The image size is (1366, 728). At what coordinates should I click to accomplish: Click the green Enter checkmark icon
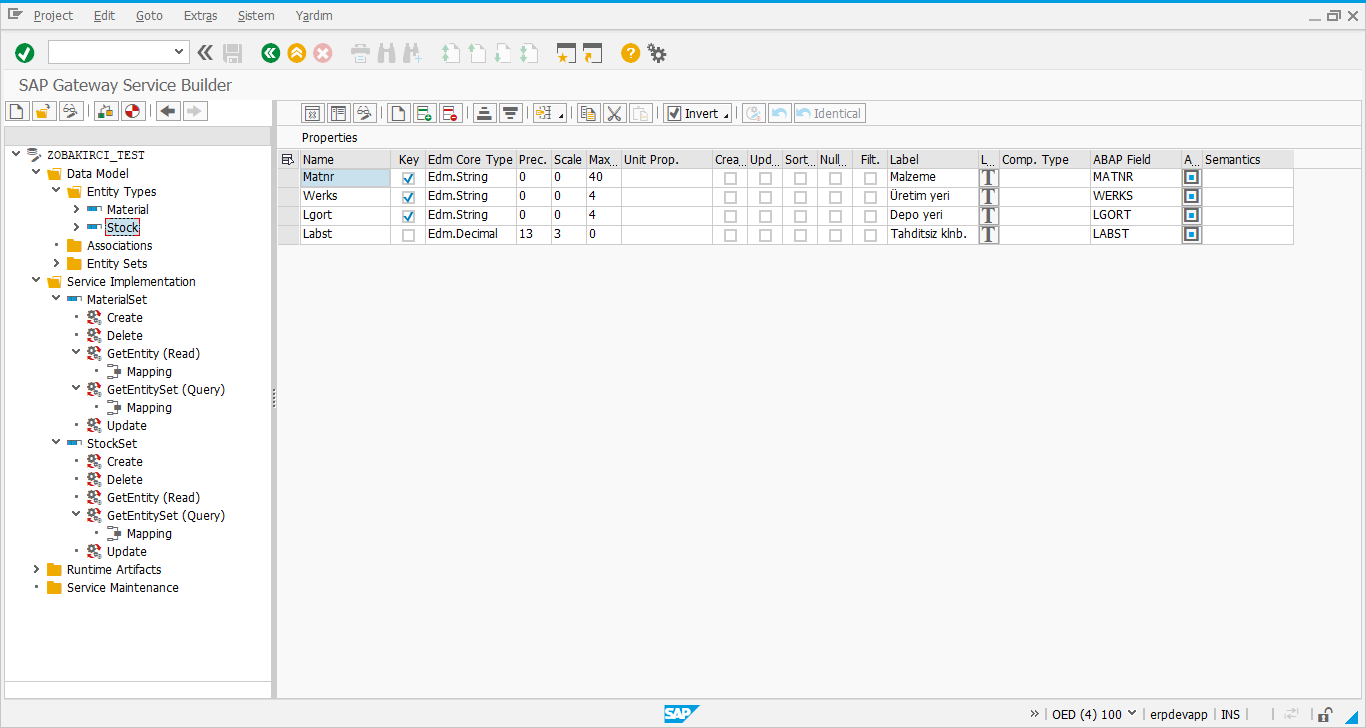[x=25, y=53]
